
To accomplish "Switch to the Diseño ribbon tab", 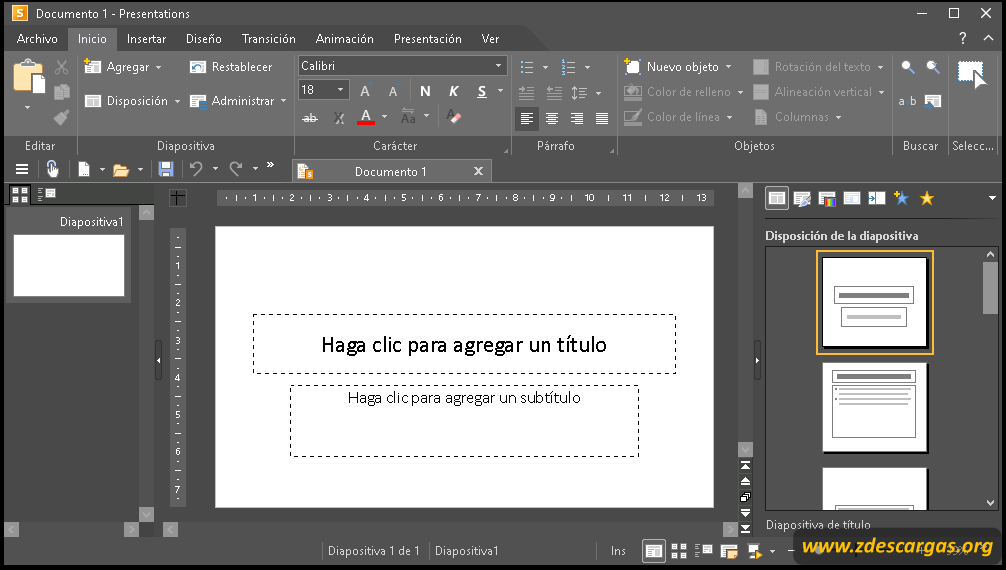I will pyautogui.click(x=204, y=39).
